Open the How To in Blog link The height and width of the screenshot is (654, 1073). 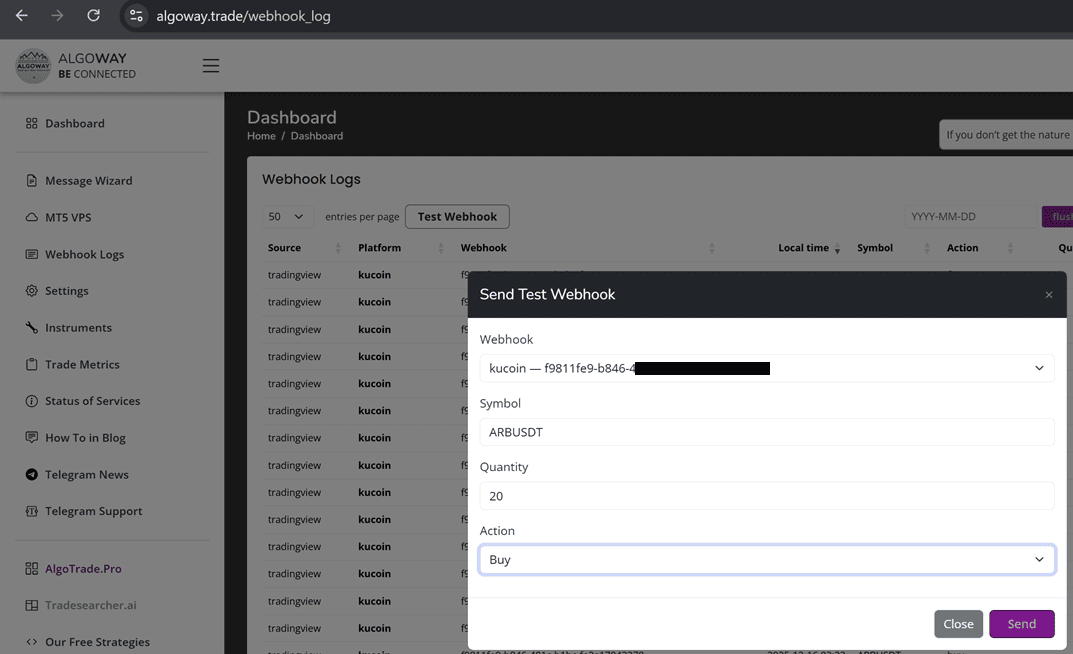tap(85, 438)
